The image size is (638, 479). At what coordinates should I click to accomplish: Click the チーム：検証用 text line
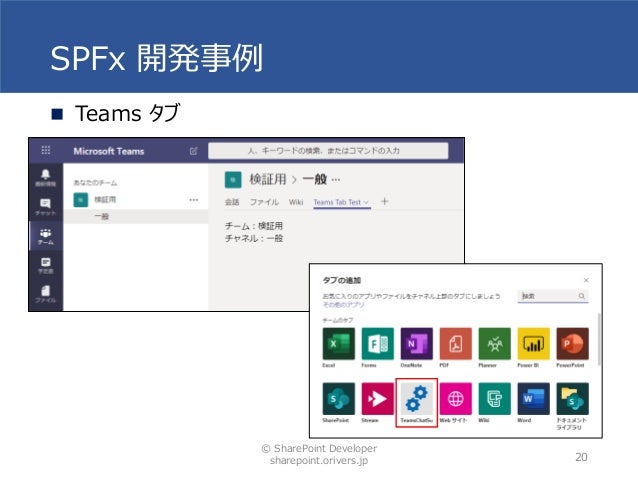[x=254, y=226]
